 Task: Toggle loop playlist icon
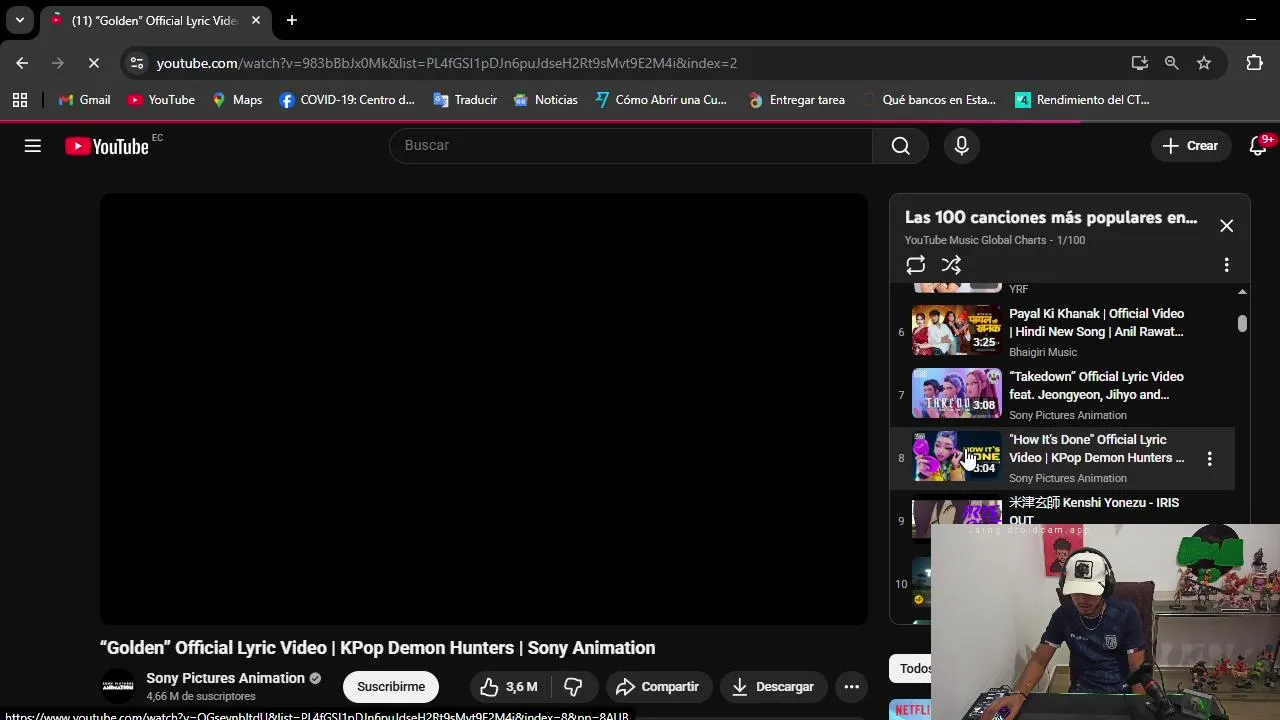(x=915, y=265)
